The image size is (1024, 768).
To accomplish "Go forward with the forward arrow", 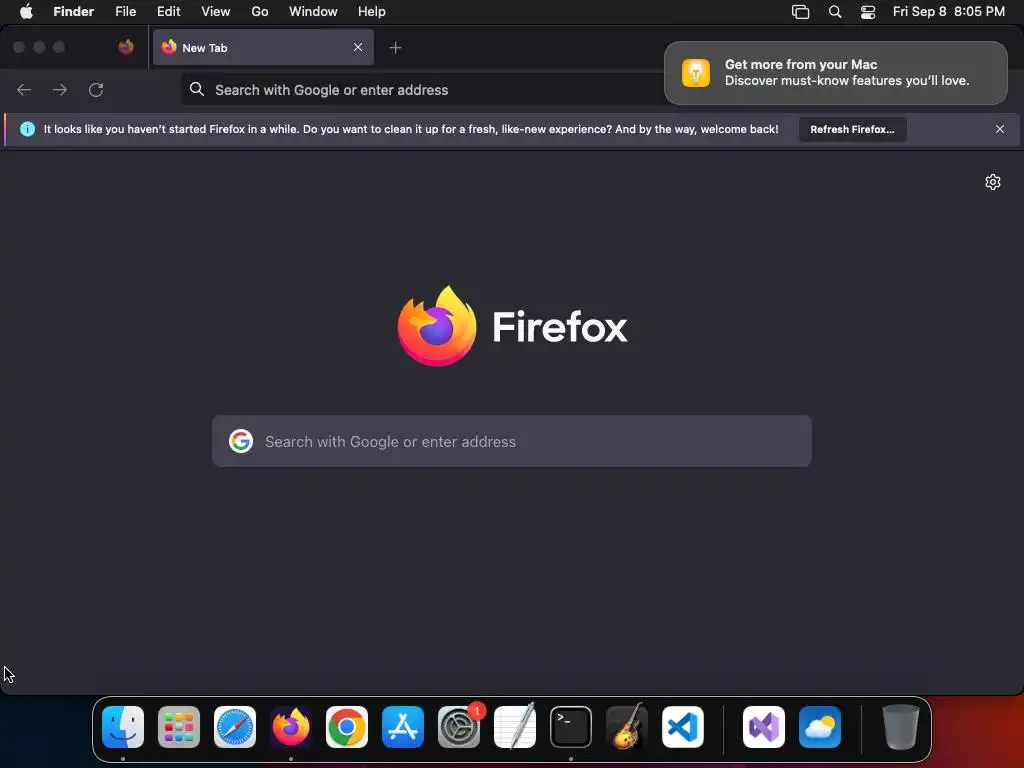I will click(60, 90).
